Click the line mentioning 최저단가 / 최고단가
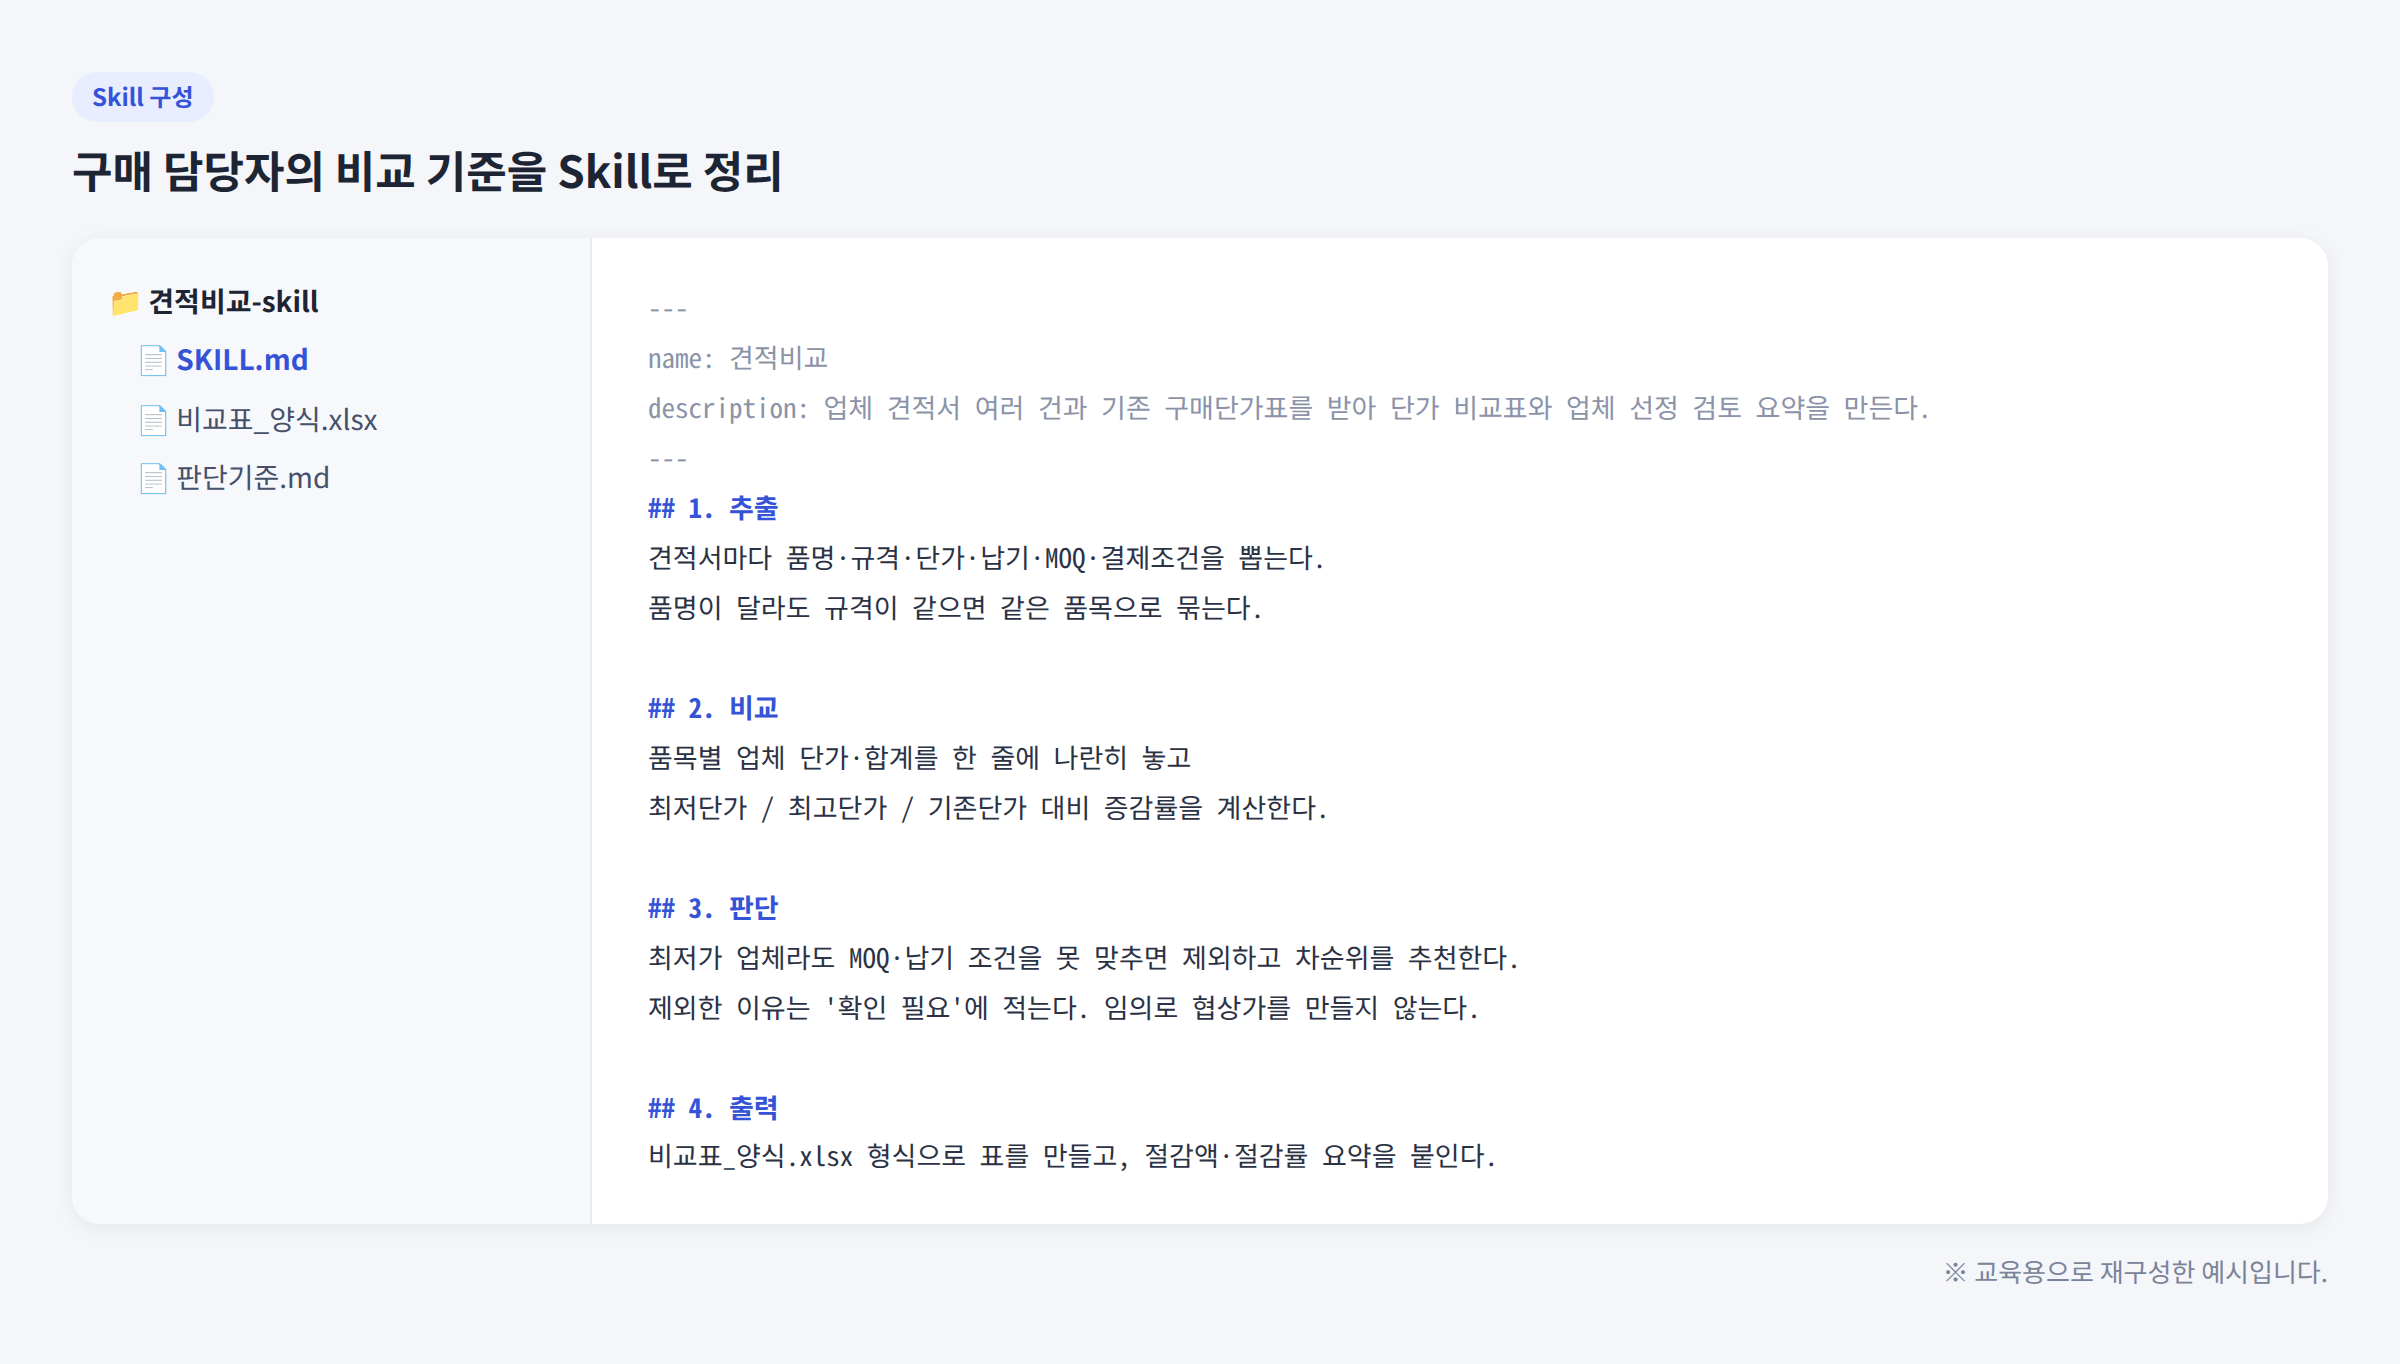Viewport: 2400px width, 1364px height. point(988,808)
